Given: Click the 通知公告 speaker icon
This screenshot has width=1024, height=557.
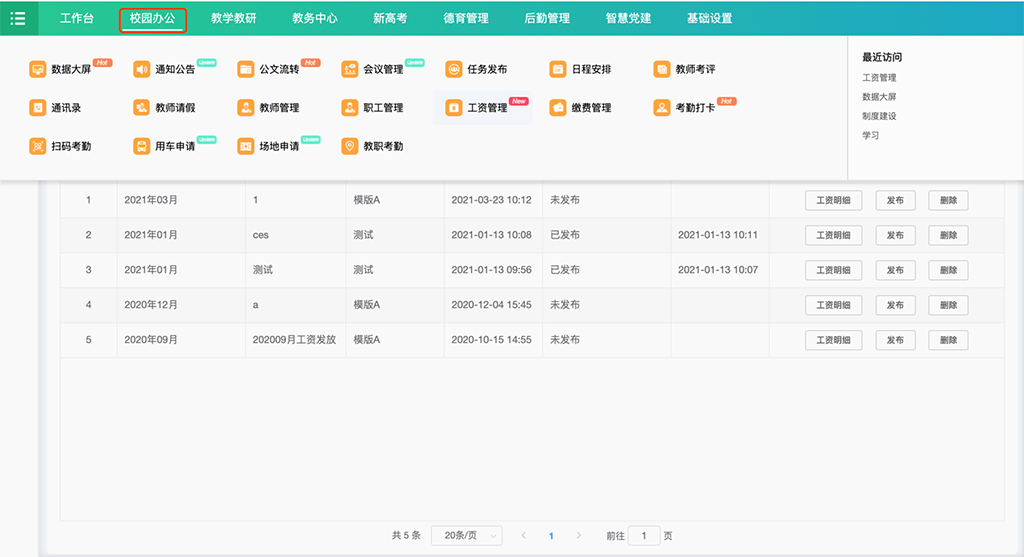Looking at the screenshot, I should tap(141, 69).
